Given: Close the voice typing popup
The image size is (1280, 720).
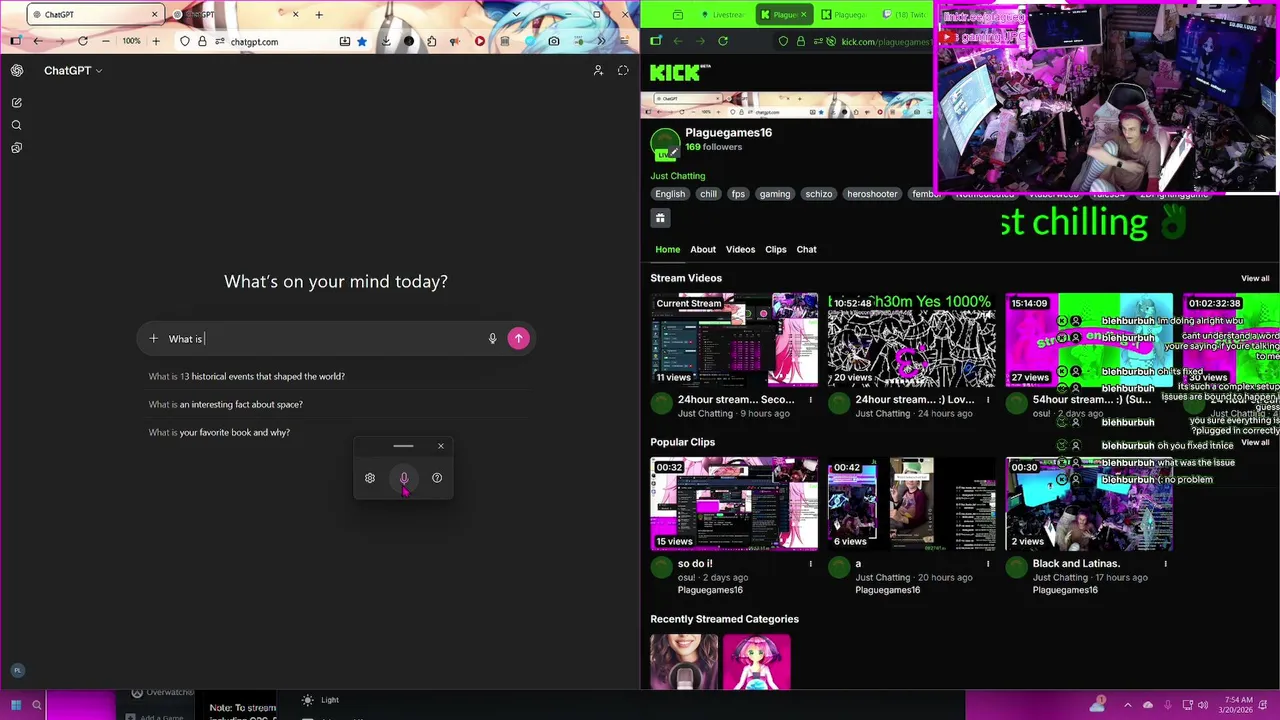Looking at the screenshot, I should click(441, 446).
